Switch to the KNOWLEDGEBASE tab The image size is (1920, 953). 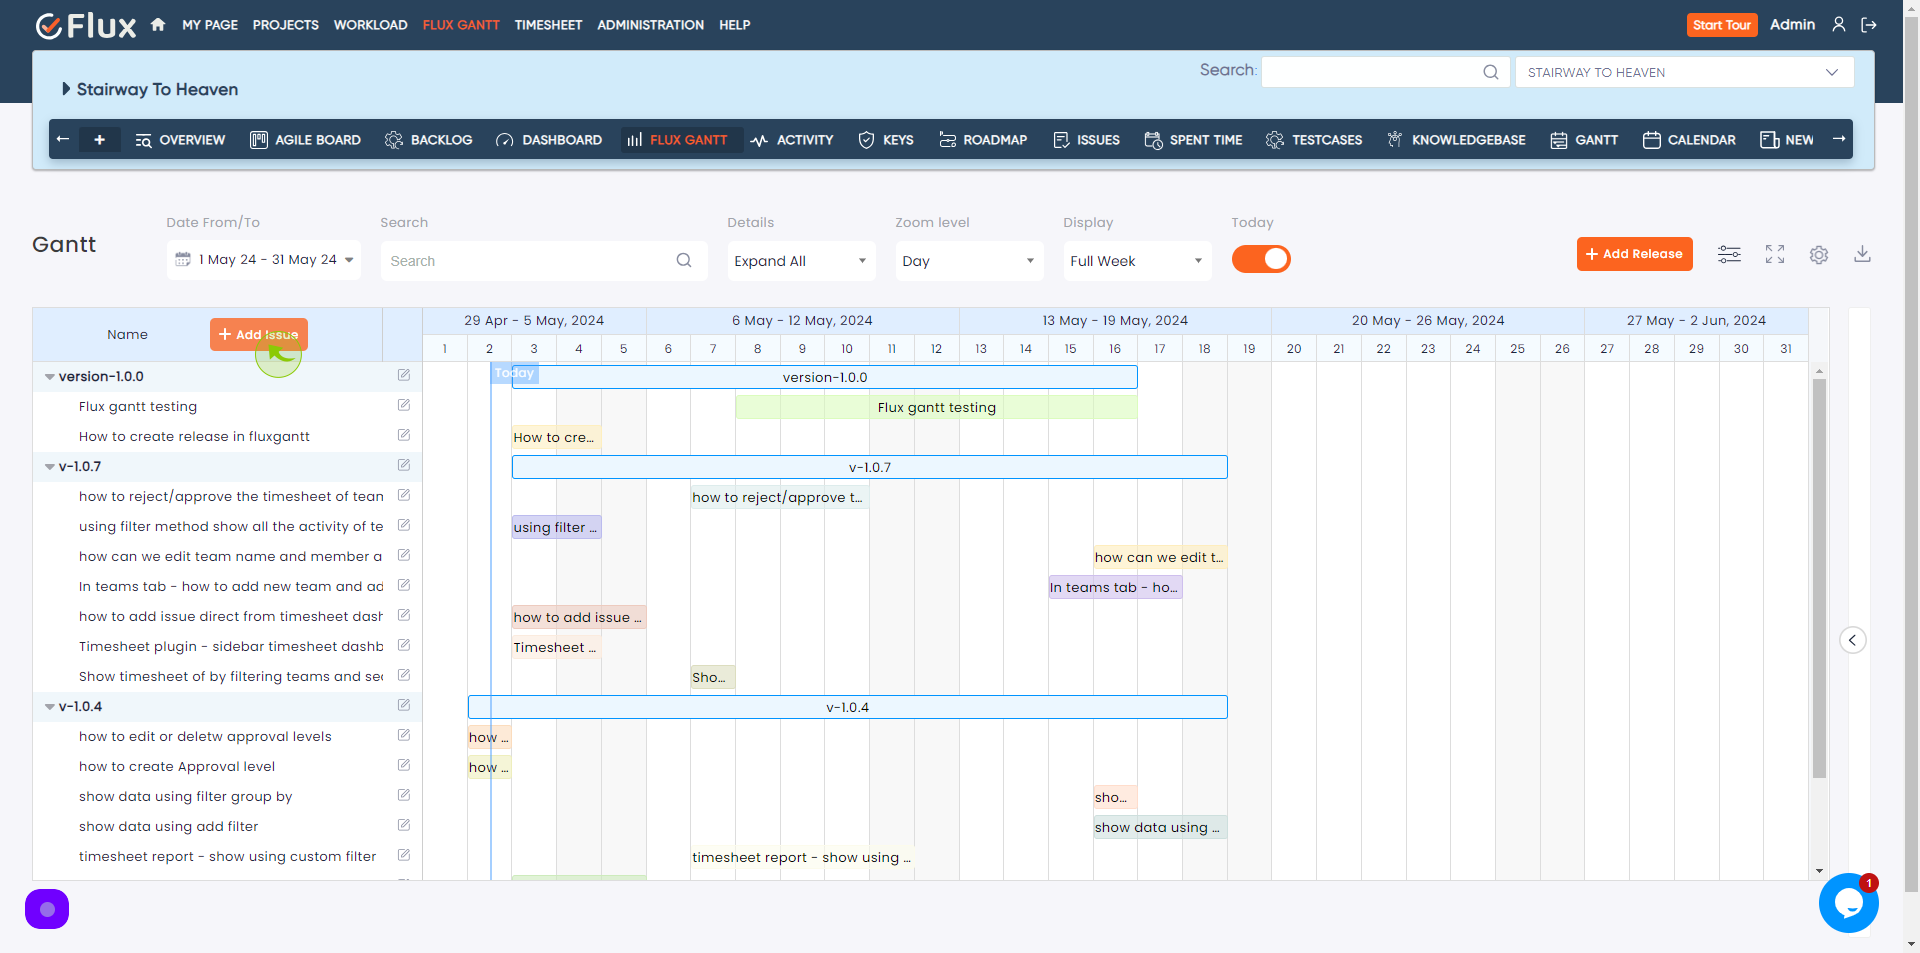[1456, 140]
